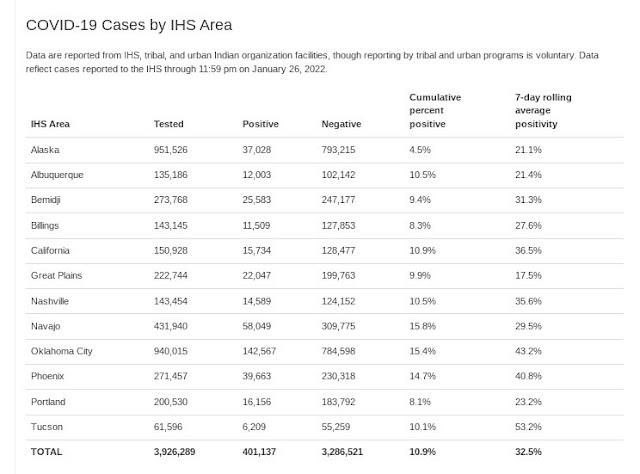Click the Alaska row label
This screenshot has height=474, width=640.
(45, 150)
